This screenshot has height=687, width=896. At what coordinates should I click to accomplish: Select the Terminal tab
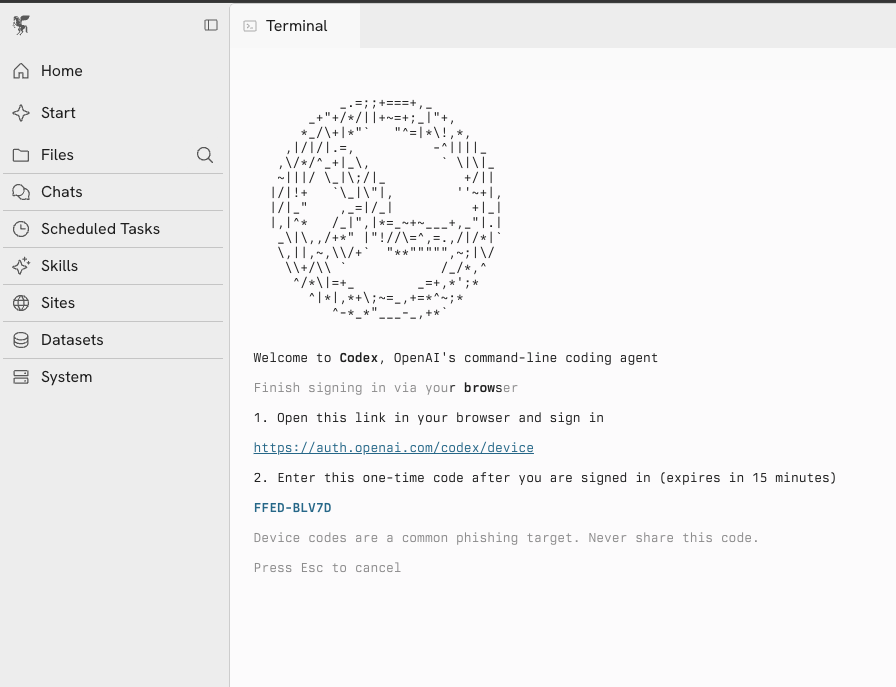click(x=295, y=26)
